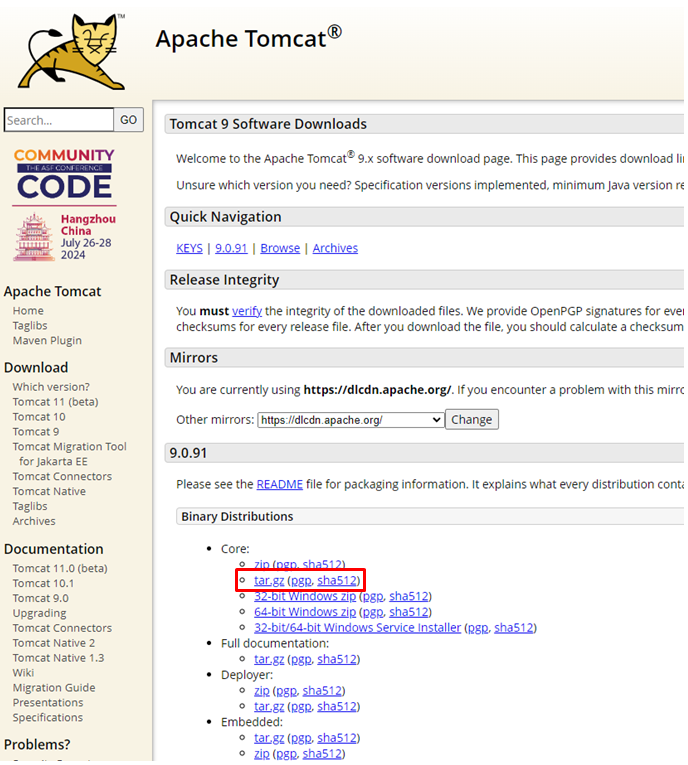This screenshot has height=765, width=688.
Task: Download the Deployer tar.gz
Action: [269, 706]
